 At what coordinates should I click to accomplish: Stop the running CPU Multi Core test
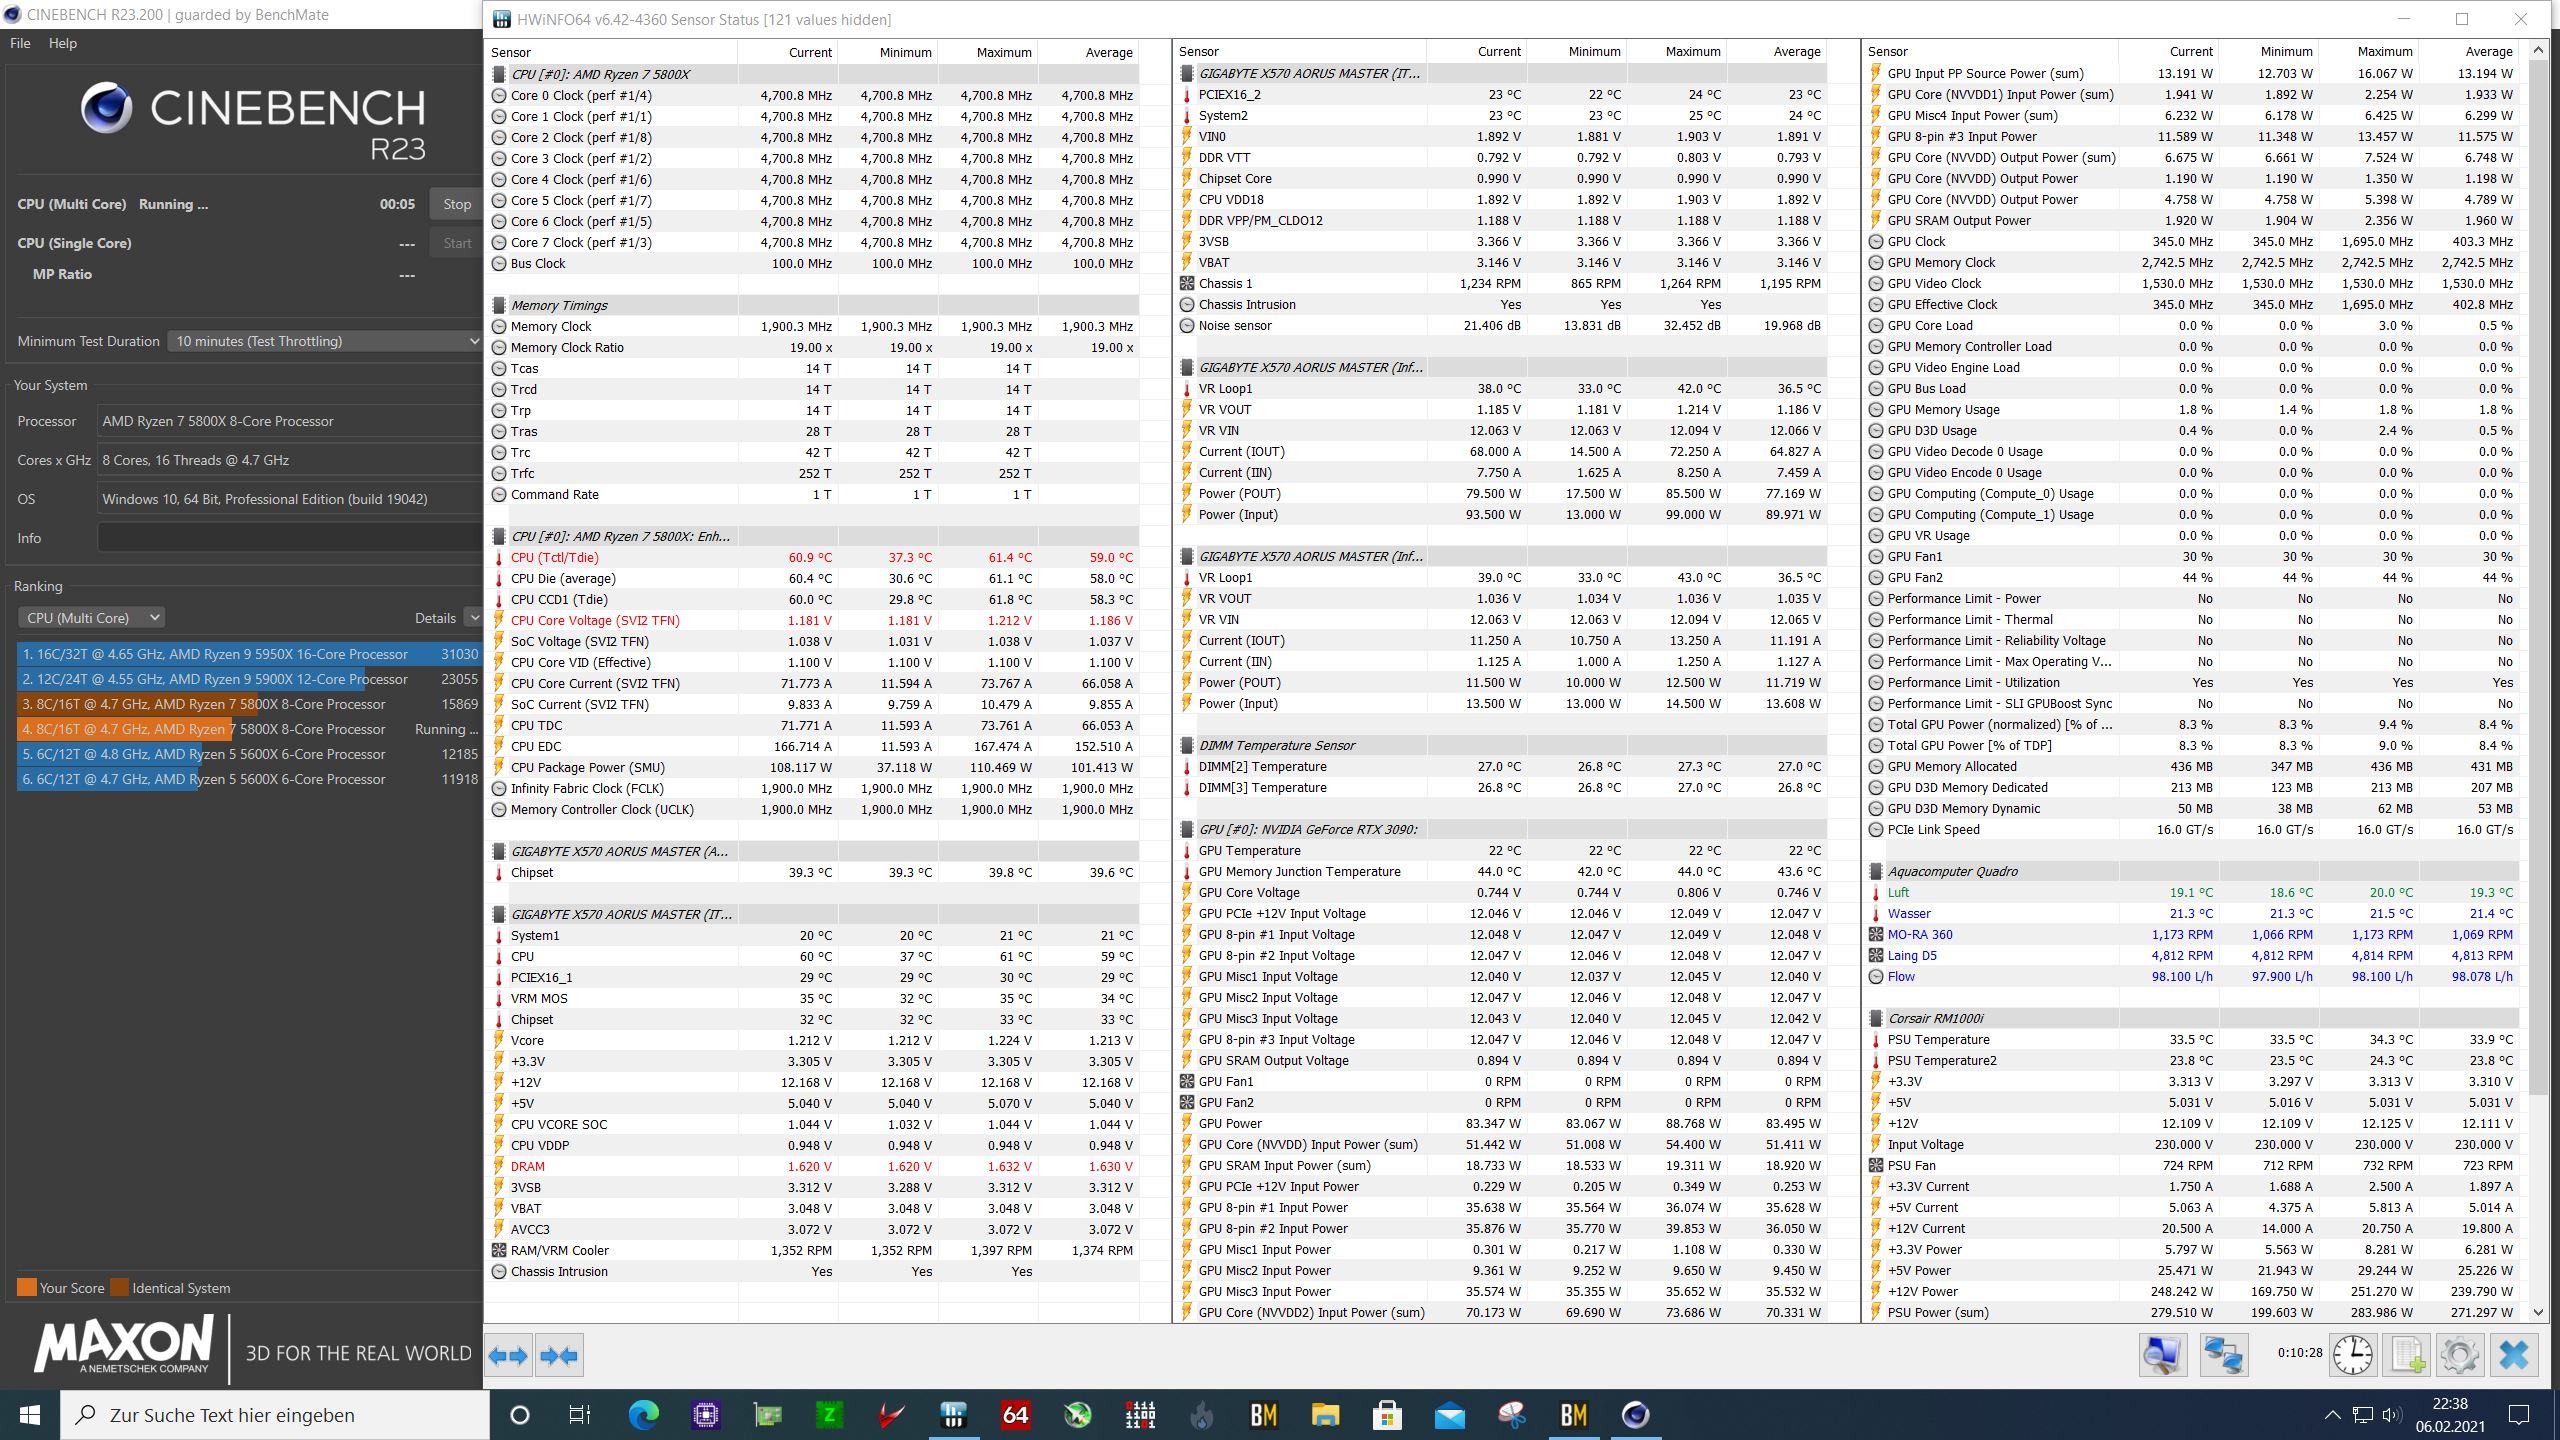pyautogui.click(x=457, y=204)
